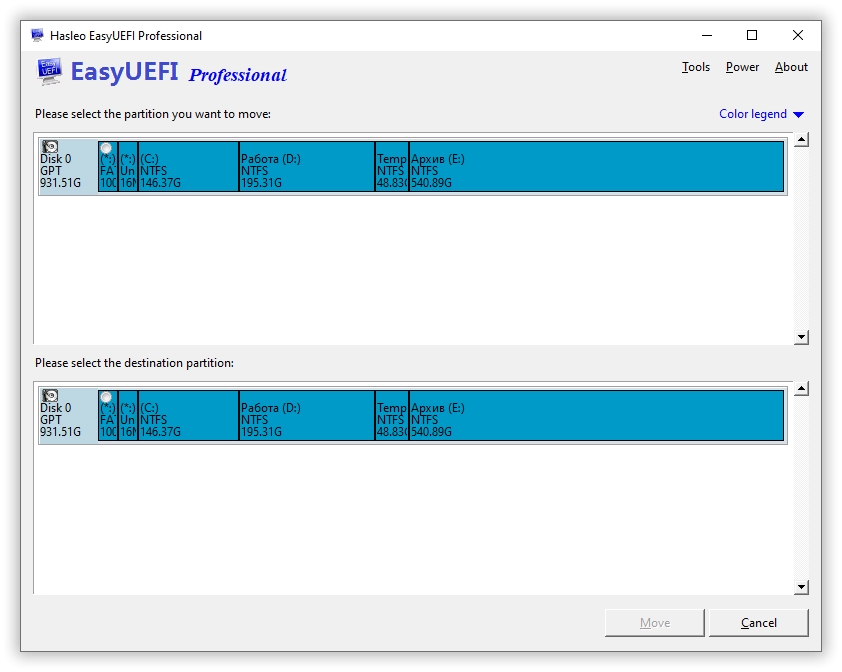Select Temp NTFS partition in source list
The width and height of the screenshot is (842, 672).
[392, 166]
